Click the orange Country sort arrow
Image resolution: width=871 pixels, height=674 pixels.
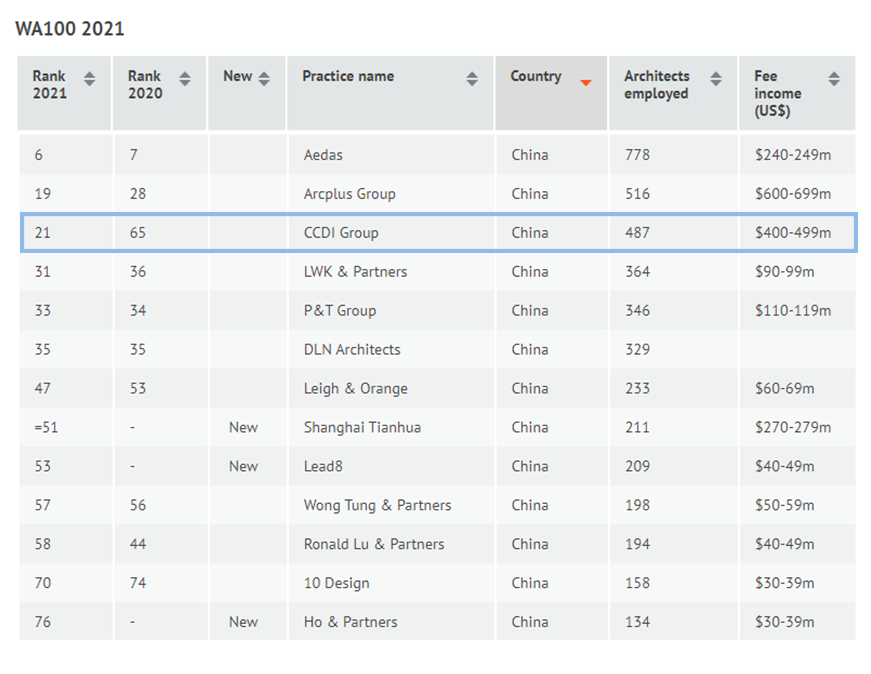click(x=585, y=83)
